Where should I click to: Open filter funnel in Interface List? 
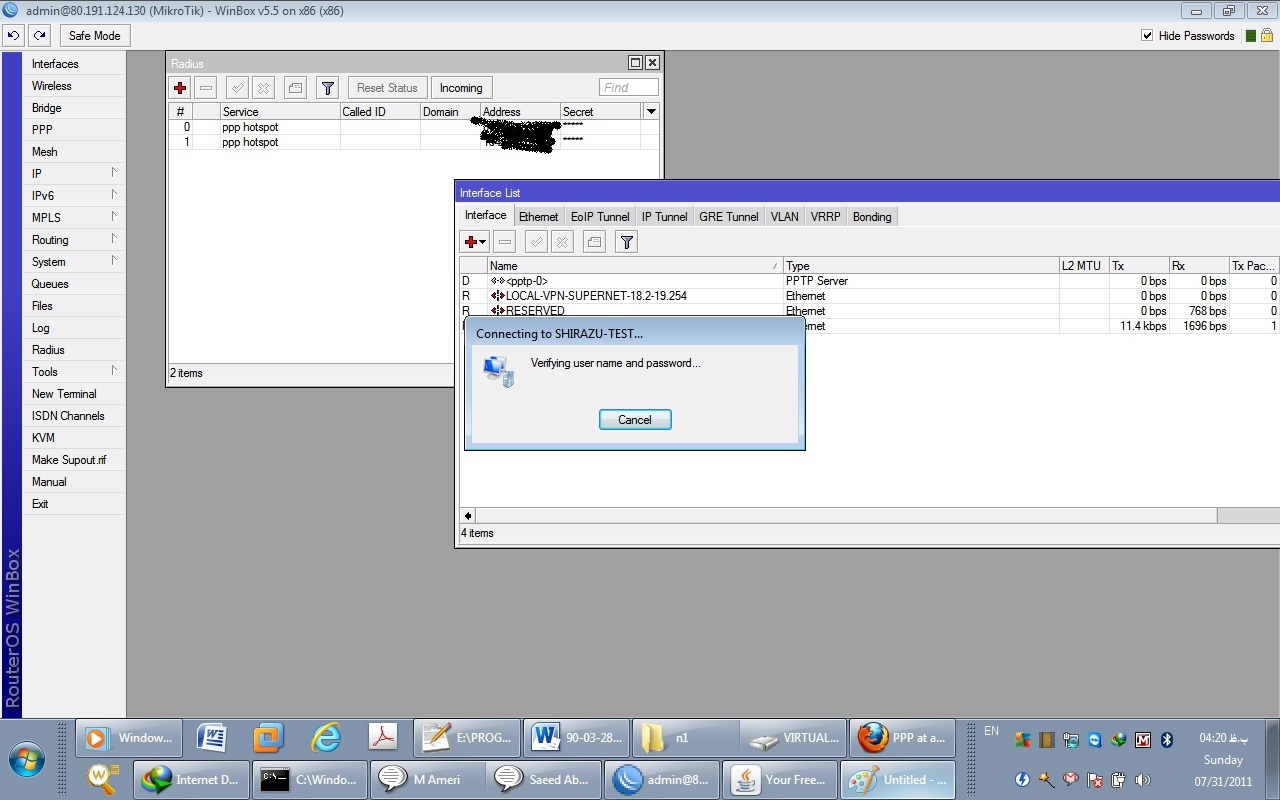coord(626,242)
